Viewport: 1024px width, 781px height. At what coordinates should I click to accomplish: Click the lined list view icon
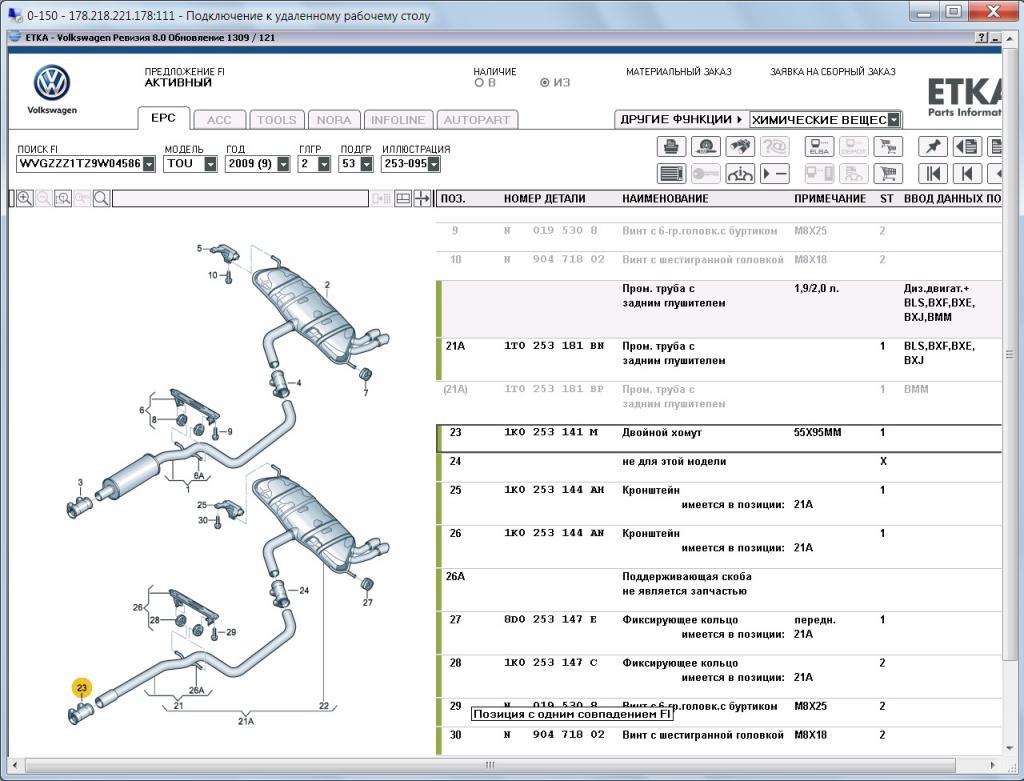click(x=671, y=174)
